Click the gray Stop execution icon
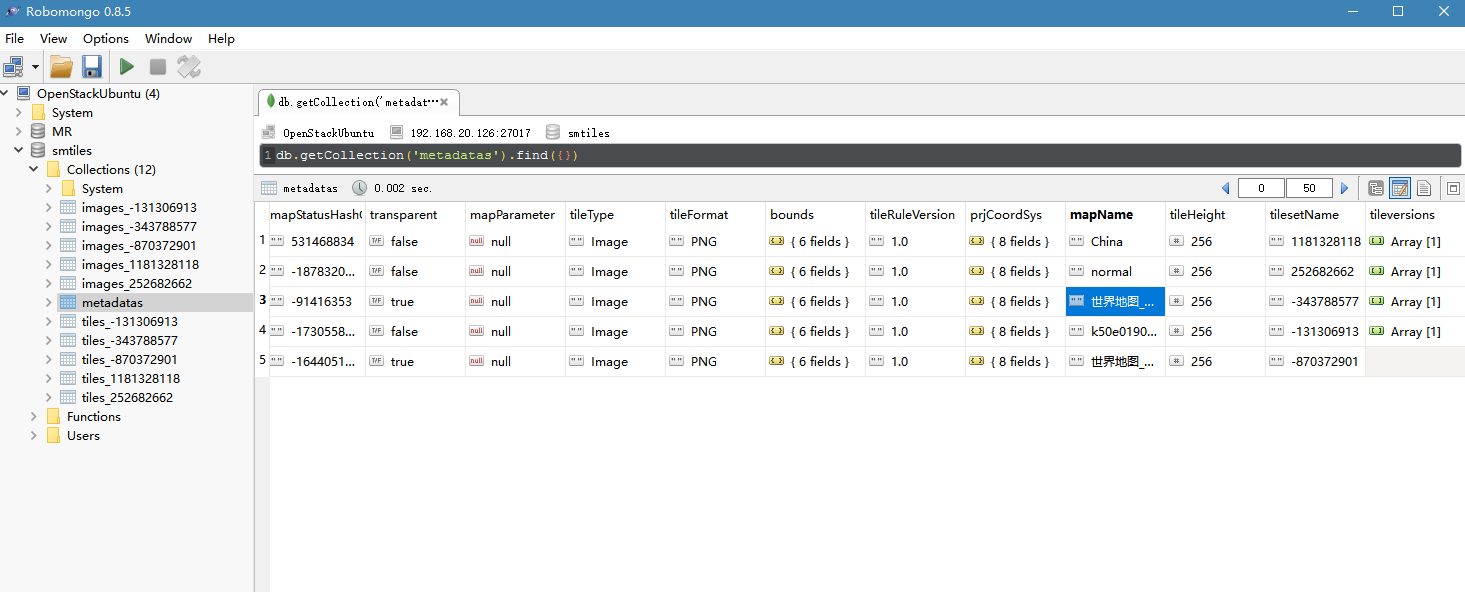This screenshot has width=1465, height=592. [157, 67]
